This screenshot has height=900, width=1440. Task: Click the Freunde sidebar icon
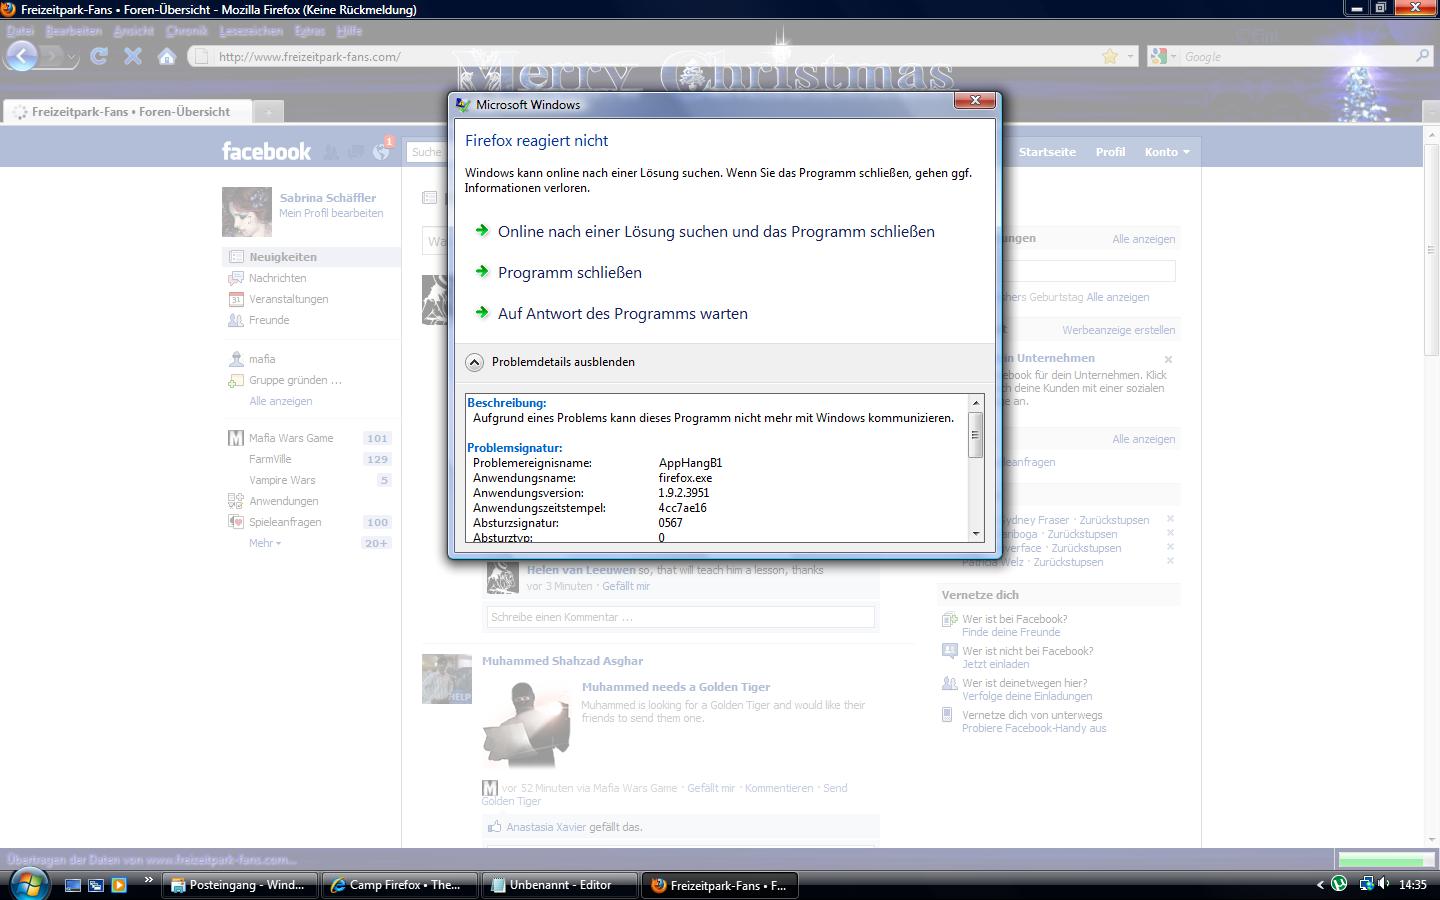click(236, 320)
